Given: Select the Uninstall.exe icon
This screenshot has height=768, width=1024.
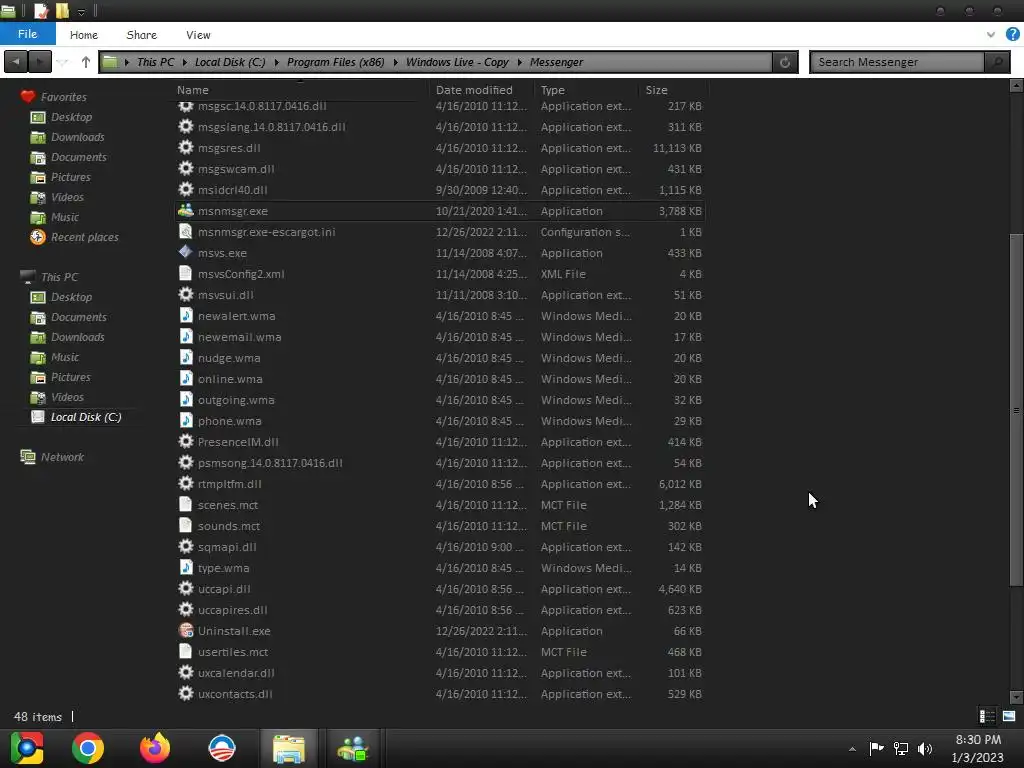Looking at the screenshot, I should [x=185, y=631].
